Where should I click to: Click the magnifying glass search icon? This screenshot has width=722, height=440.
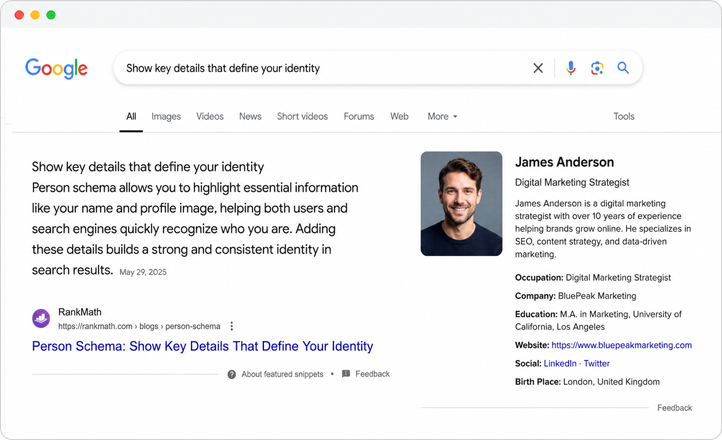click(x=623, y=68)
